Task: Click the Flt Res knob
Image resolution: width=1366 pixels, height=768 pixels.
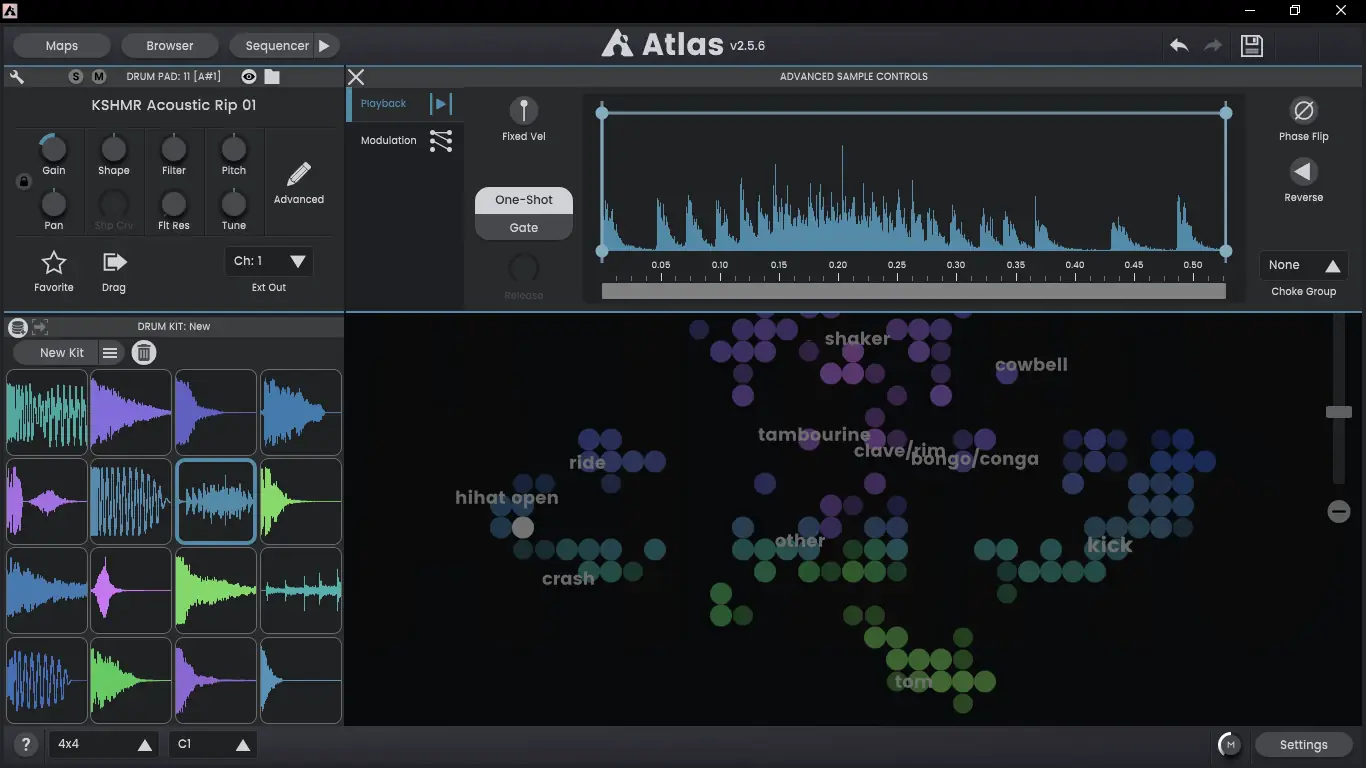Action: [174, 204]
